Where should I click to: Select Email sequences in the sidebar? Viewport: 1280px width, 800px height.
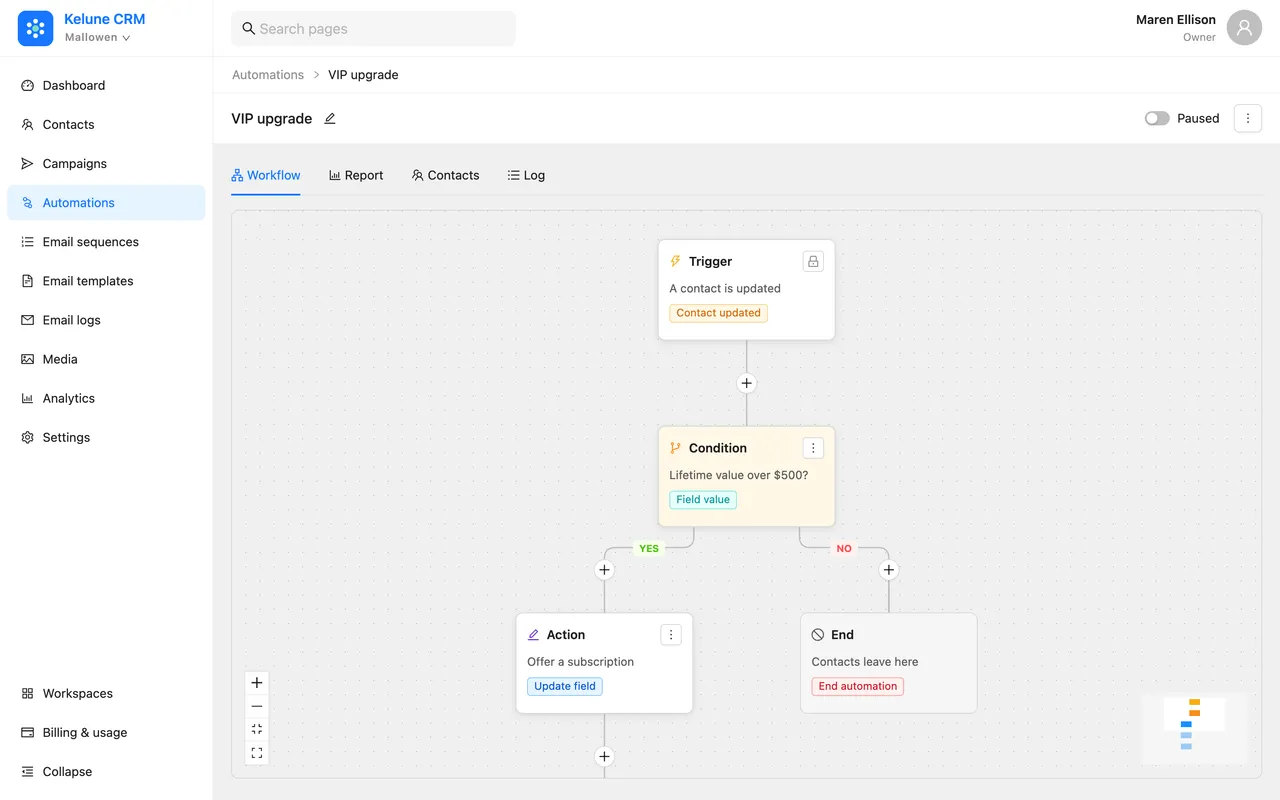click(106, 242)
